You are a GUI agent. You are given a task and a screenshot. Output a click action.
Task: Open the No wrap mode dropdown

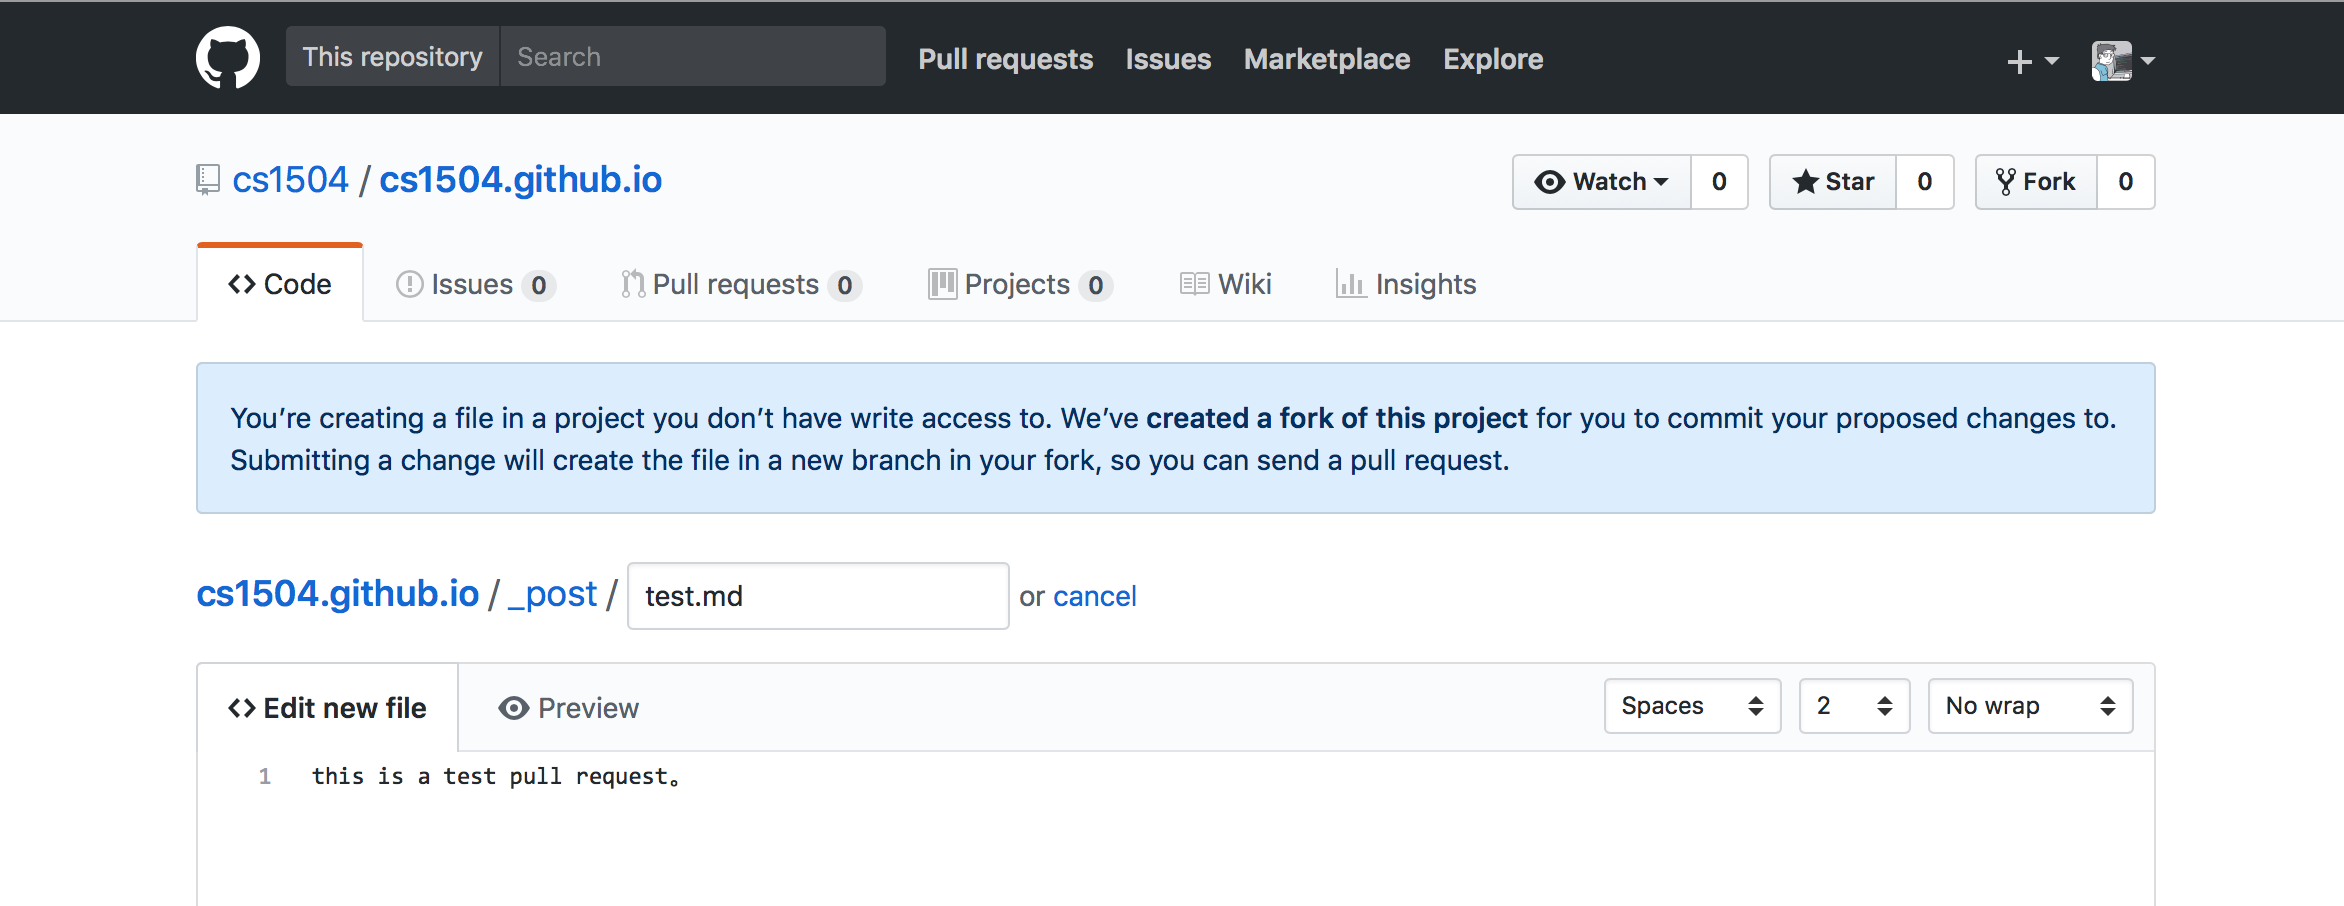click(x=2030, y=706)
